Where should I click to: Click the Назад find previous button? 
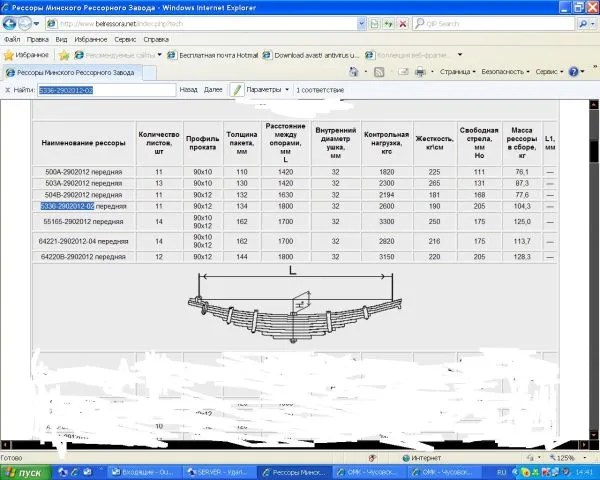(x=188, y=90)
